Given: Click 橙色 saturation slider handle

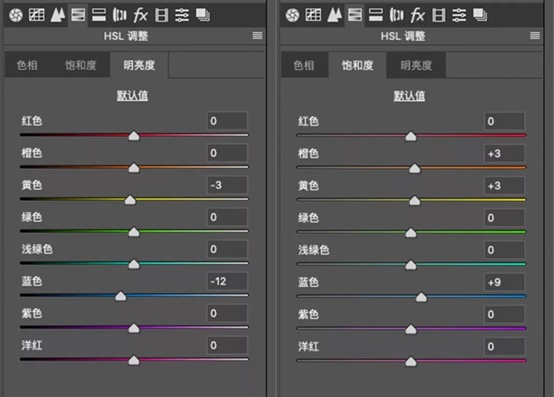Looking at the screenshot, I should coord(414,169).
